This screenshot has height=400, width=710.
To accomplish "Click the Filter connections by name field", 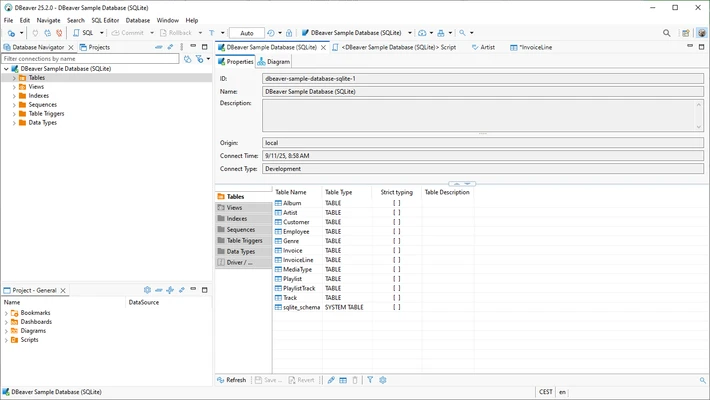I will click(x=90, y=59).
